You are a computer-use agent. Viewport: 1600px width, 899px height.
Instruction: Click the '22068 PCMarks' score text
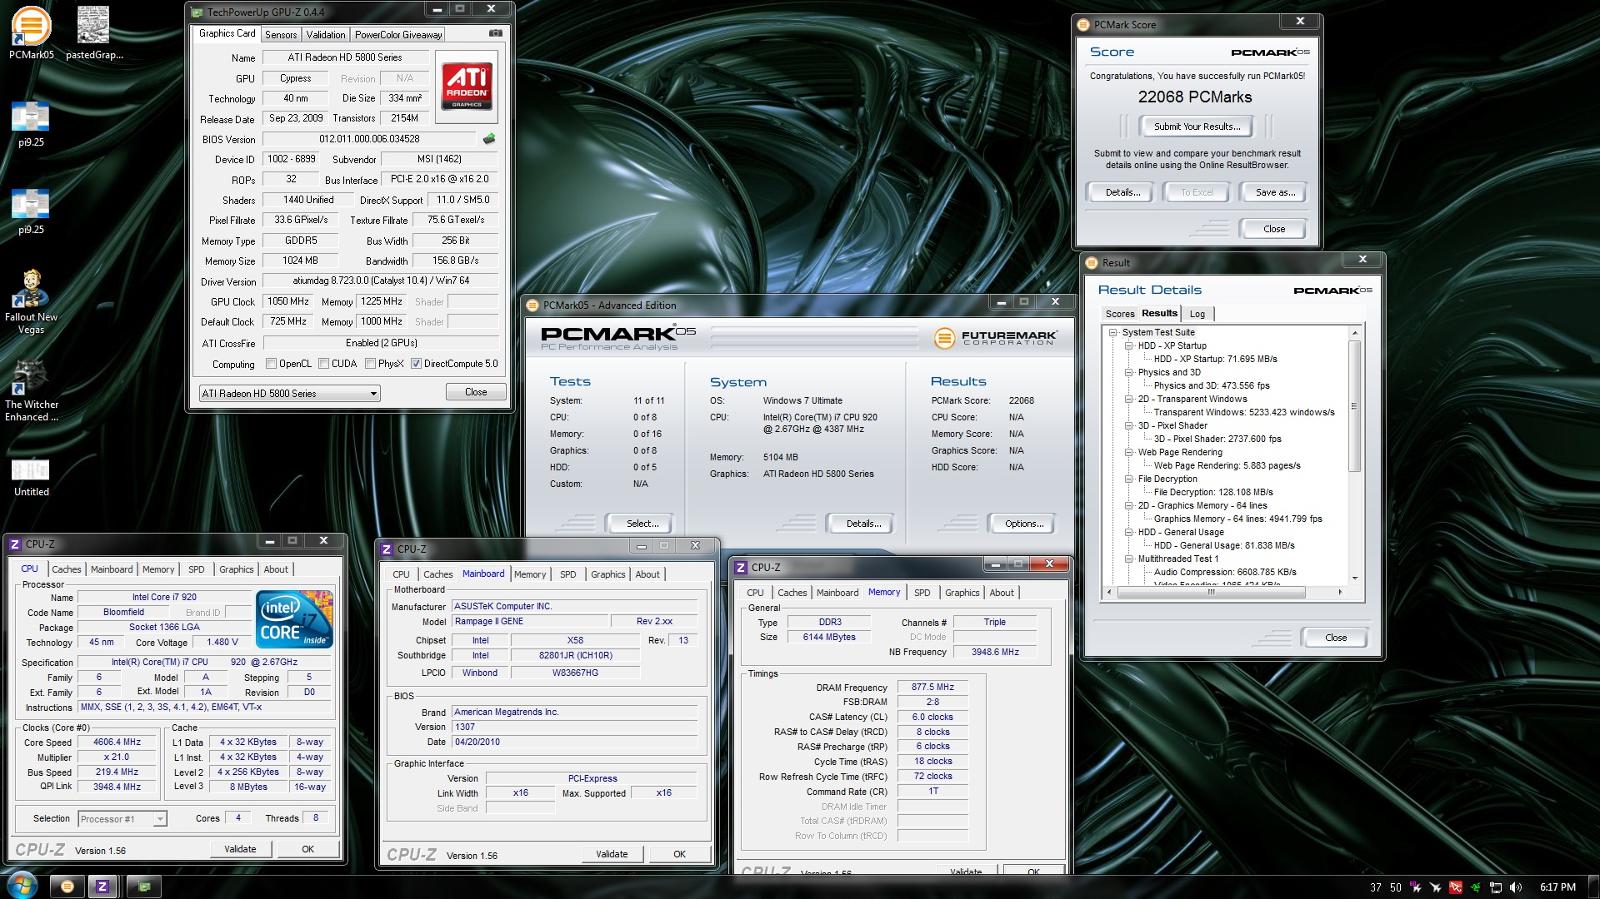point(1195,97)
